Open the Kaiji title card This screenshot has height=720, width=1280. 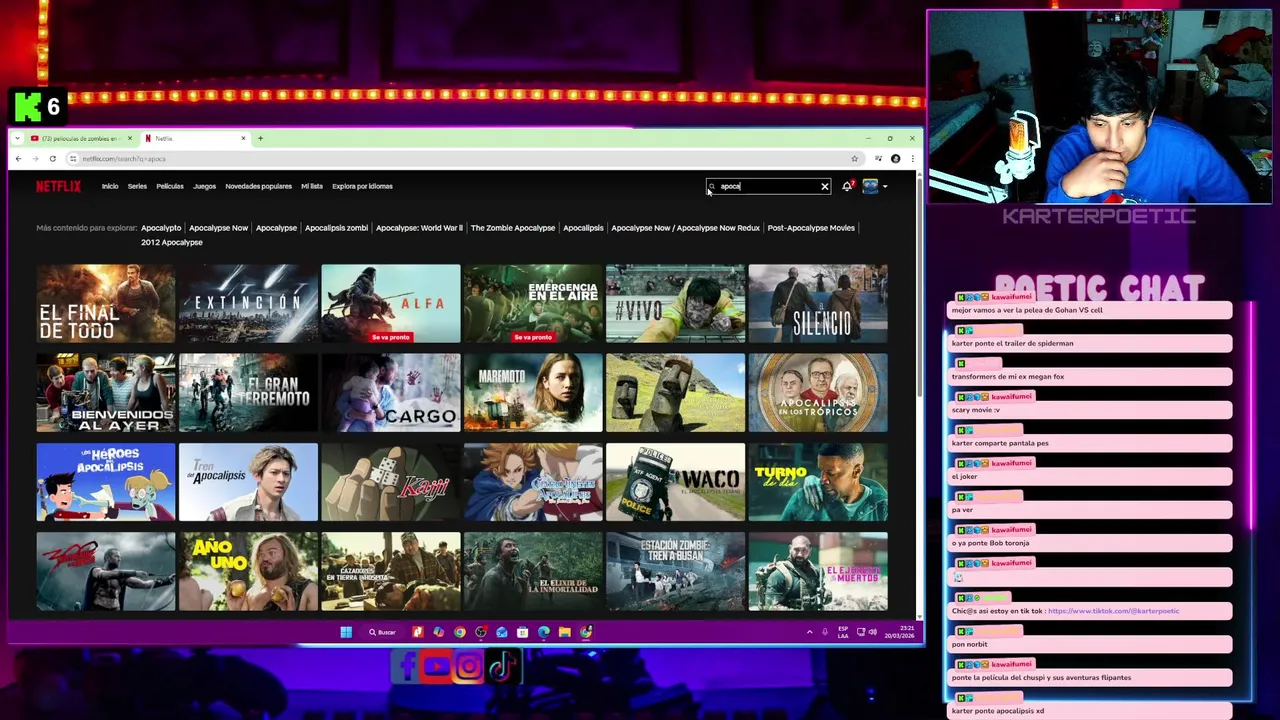pos(391,482)
